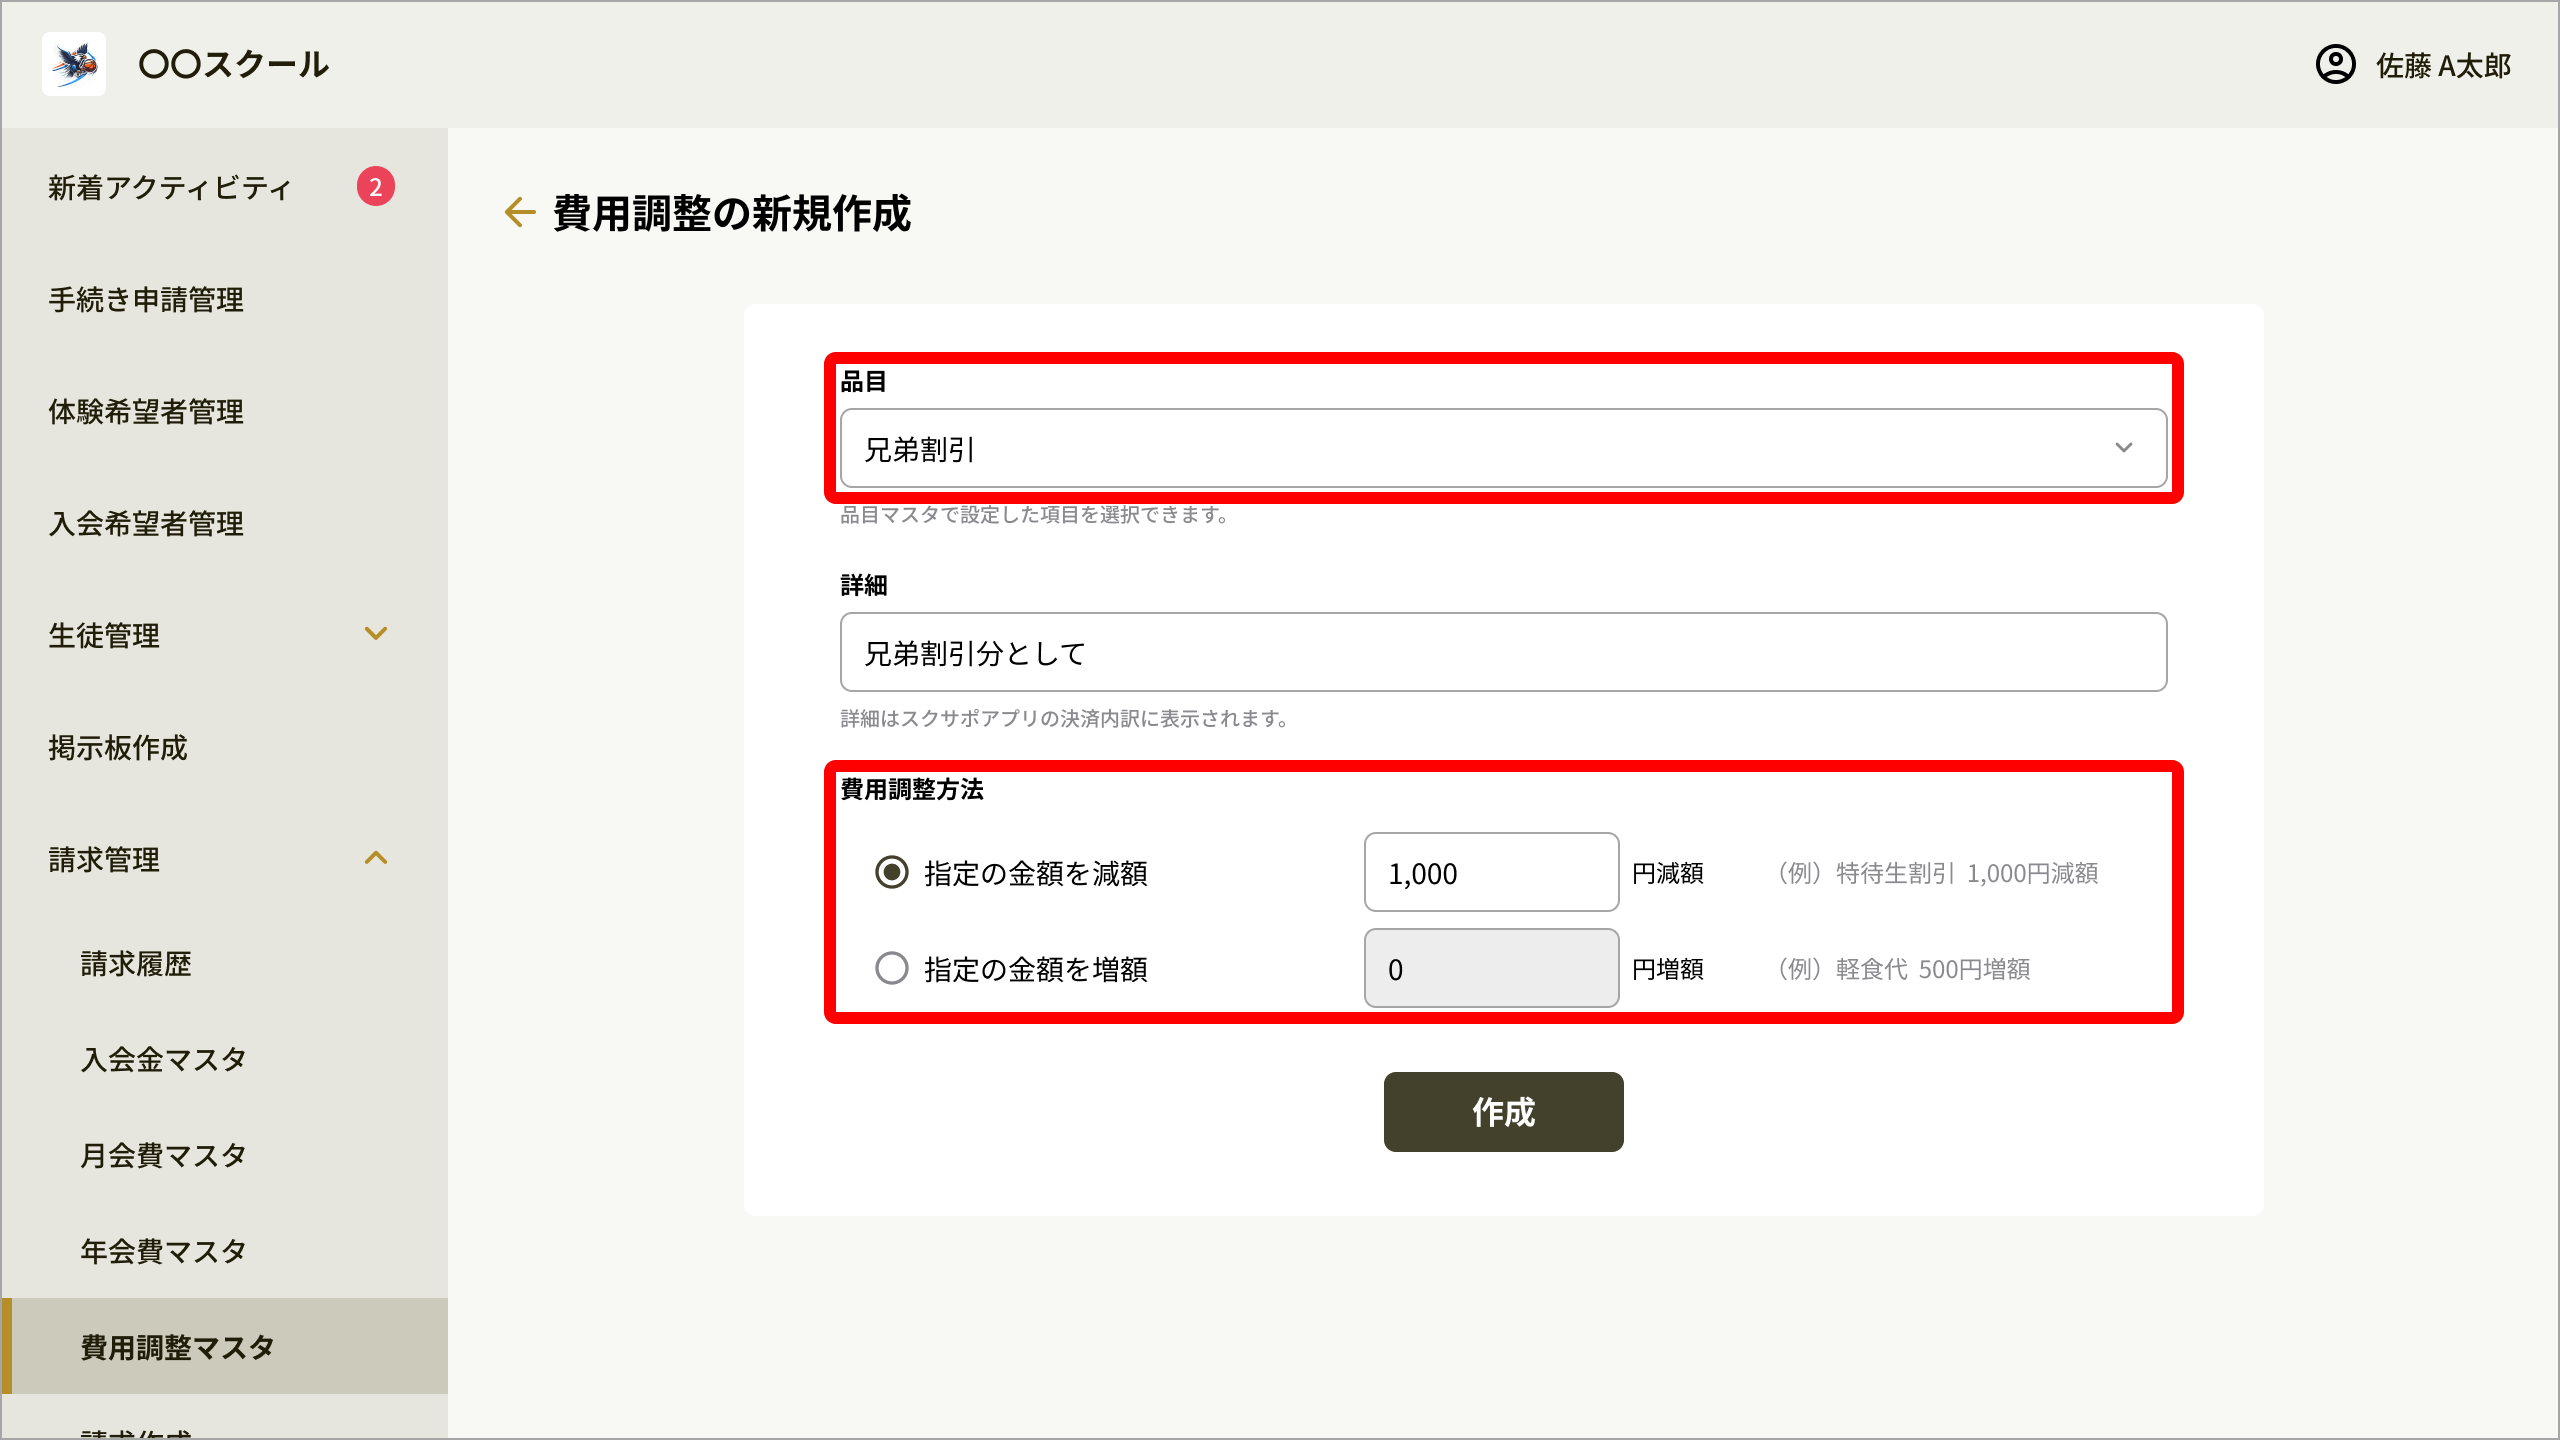Go to 月会費マスタ submenu item
The width and height of the screenshot is (2560, 1440).
tap(164, 1155)
